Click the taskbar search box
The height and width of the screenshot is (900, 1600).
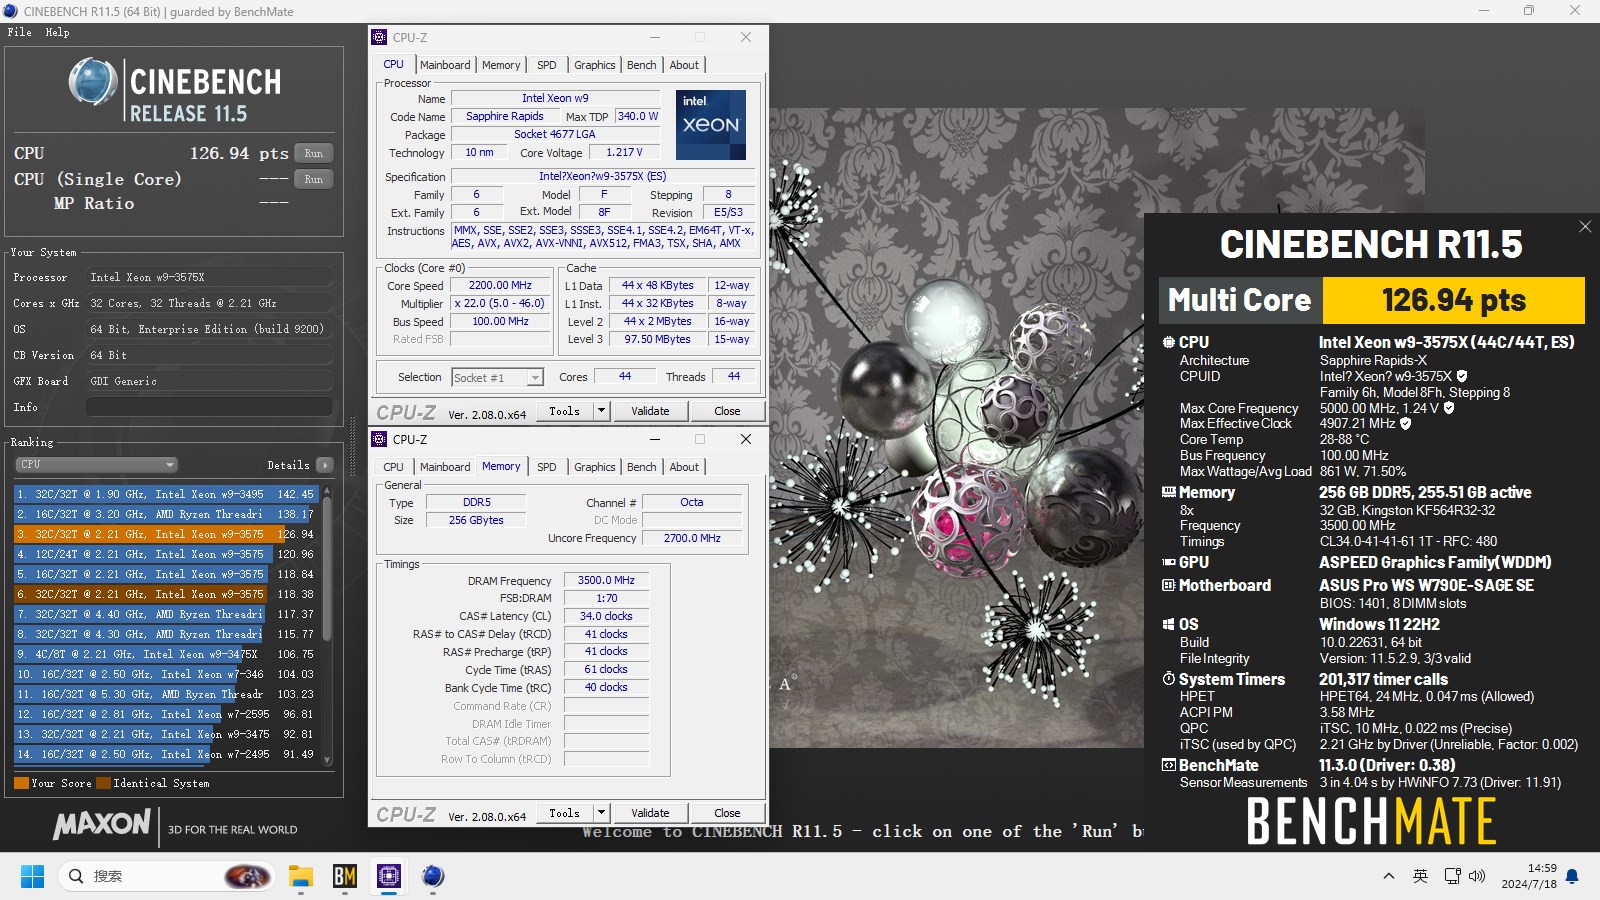pyautogui.click(x=166, y=876)
